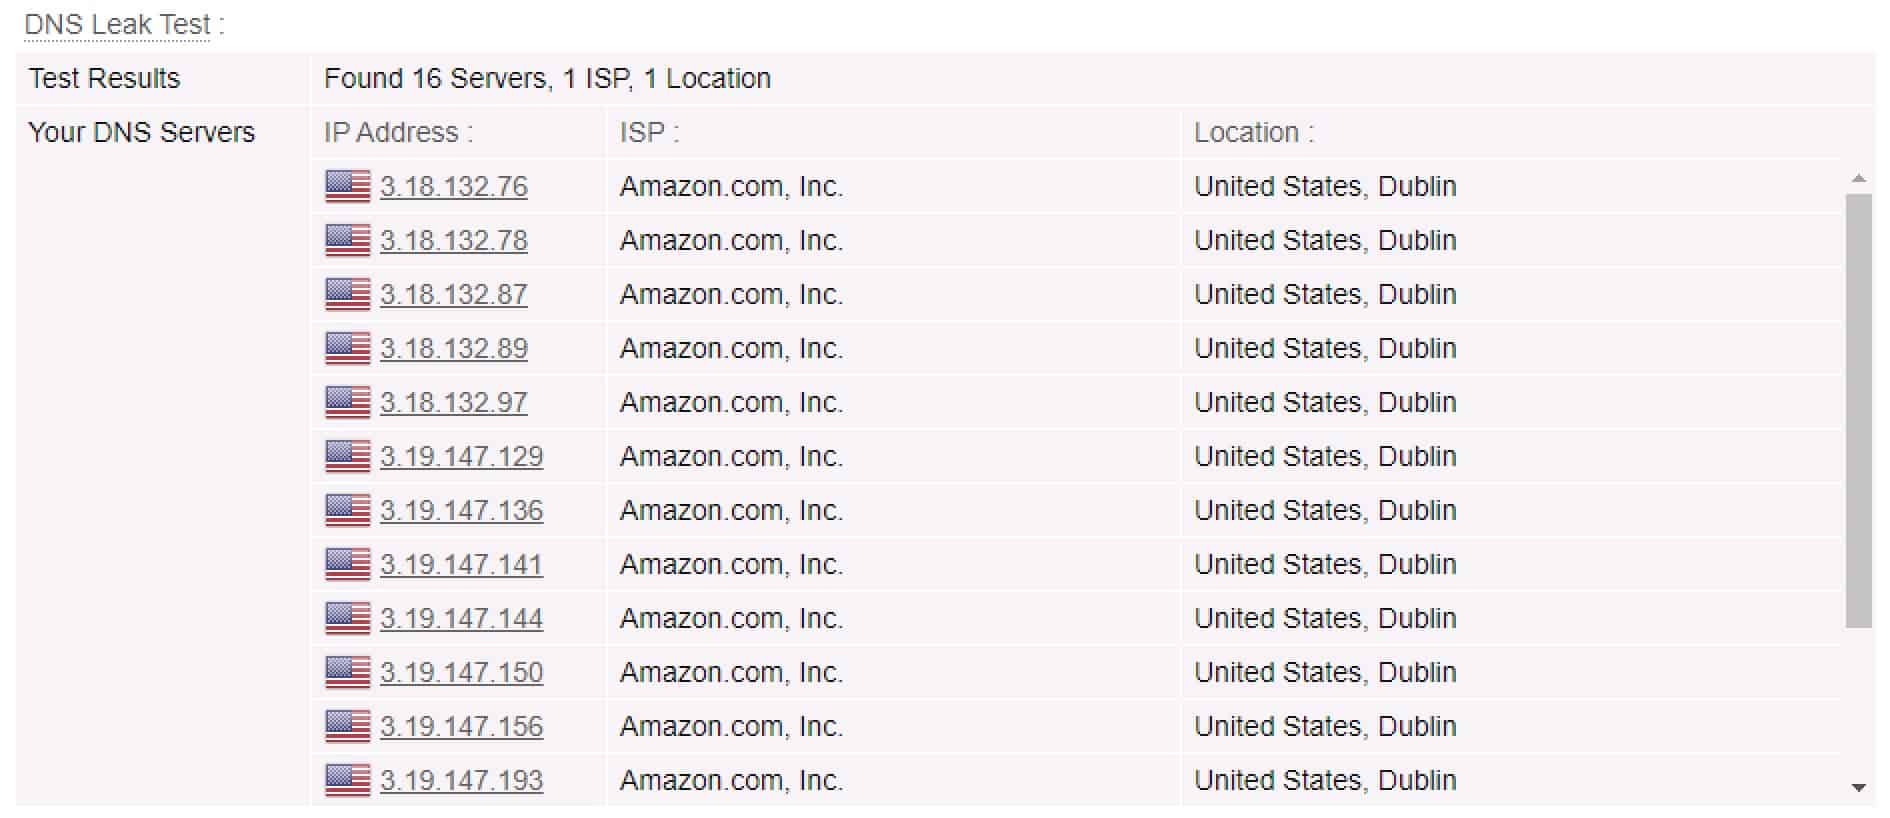Open the 3.19.147.144 IP link
Viewport: 1890px width, 818px height.
click(x=462, y=619)
